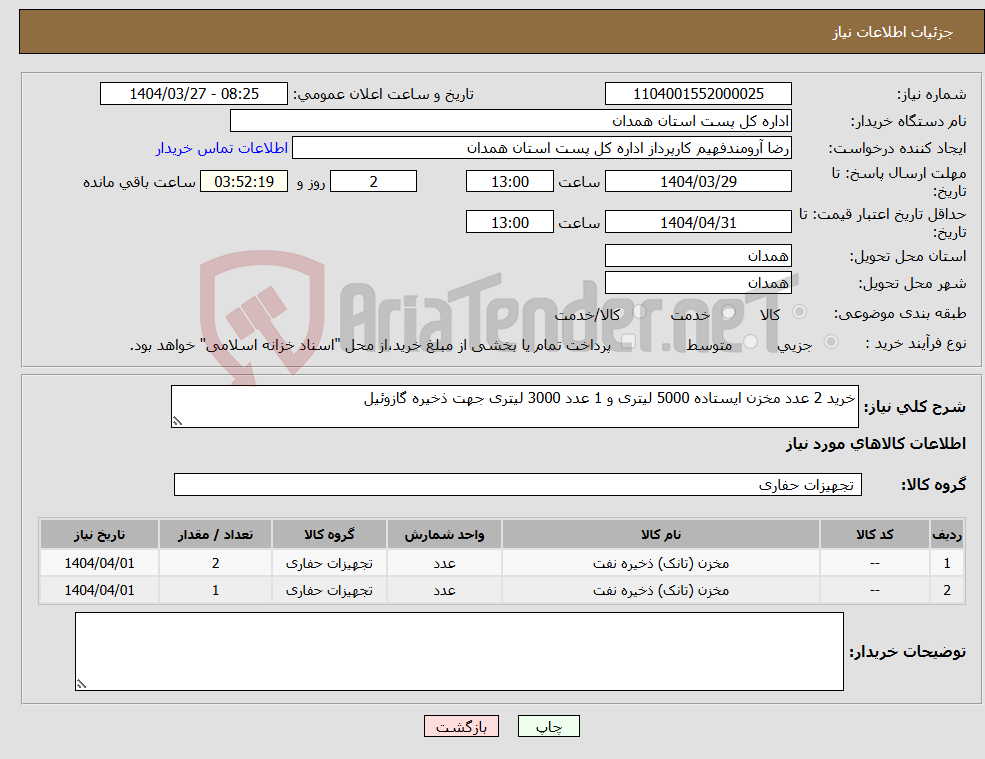Viewport: 985px width, 759px height.
Task: Click the شماره نیاز number field
Action: click(698, 94)
